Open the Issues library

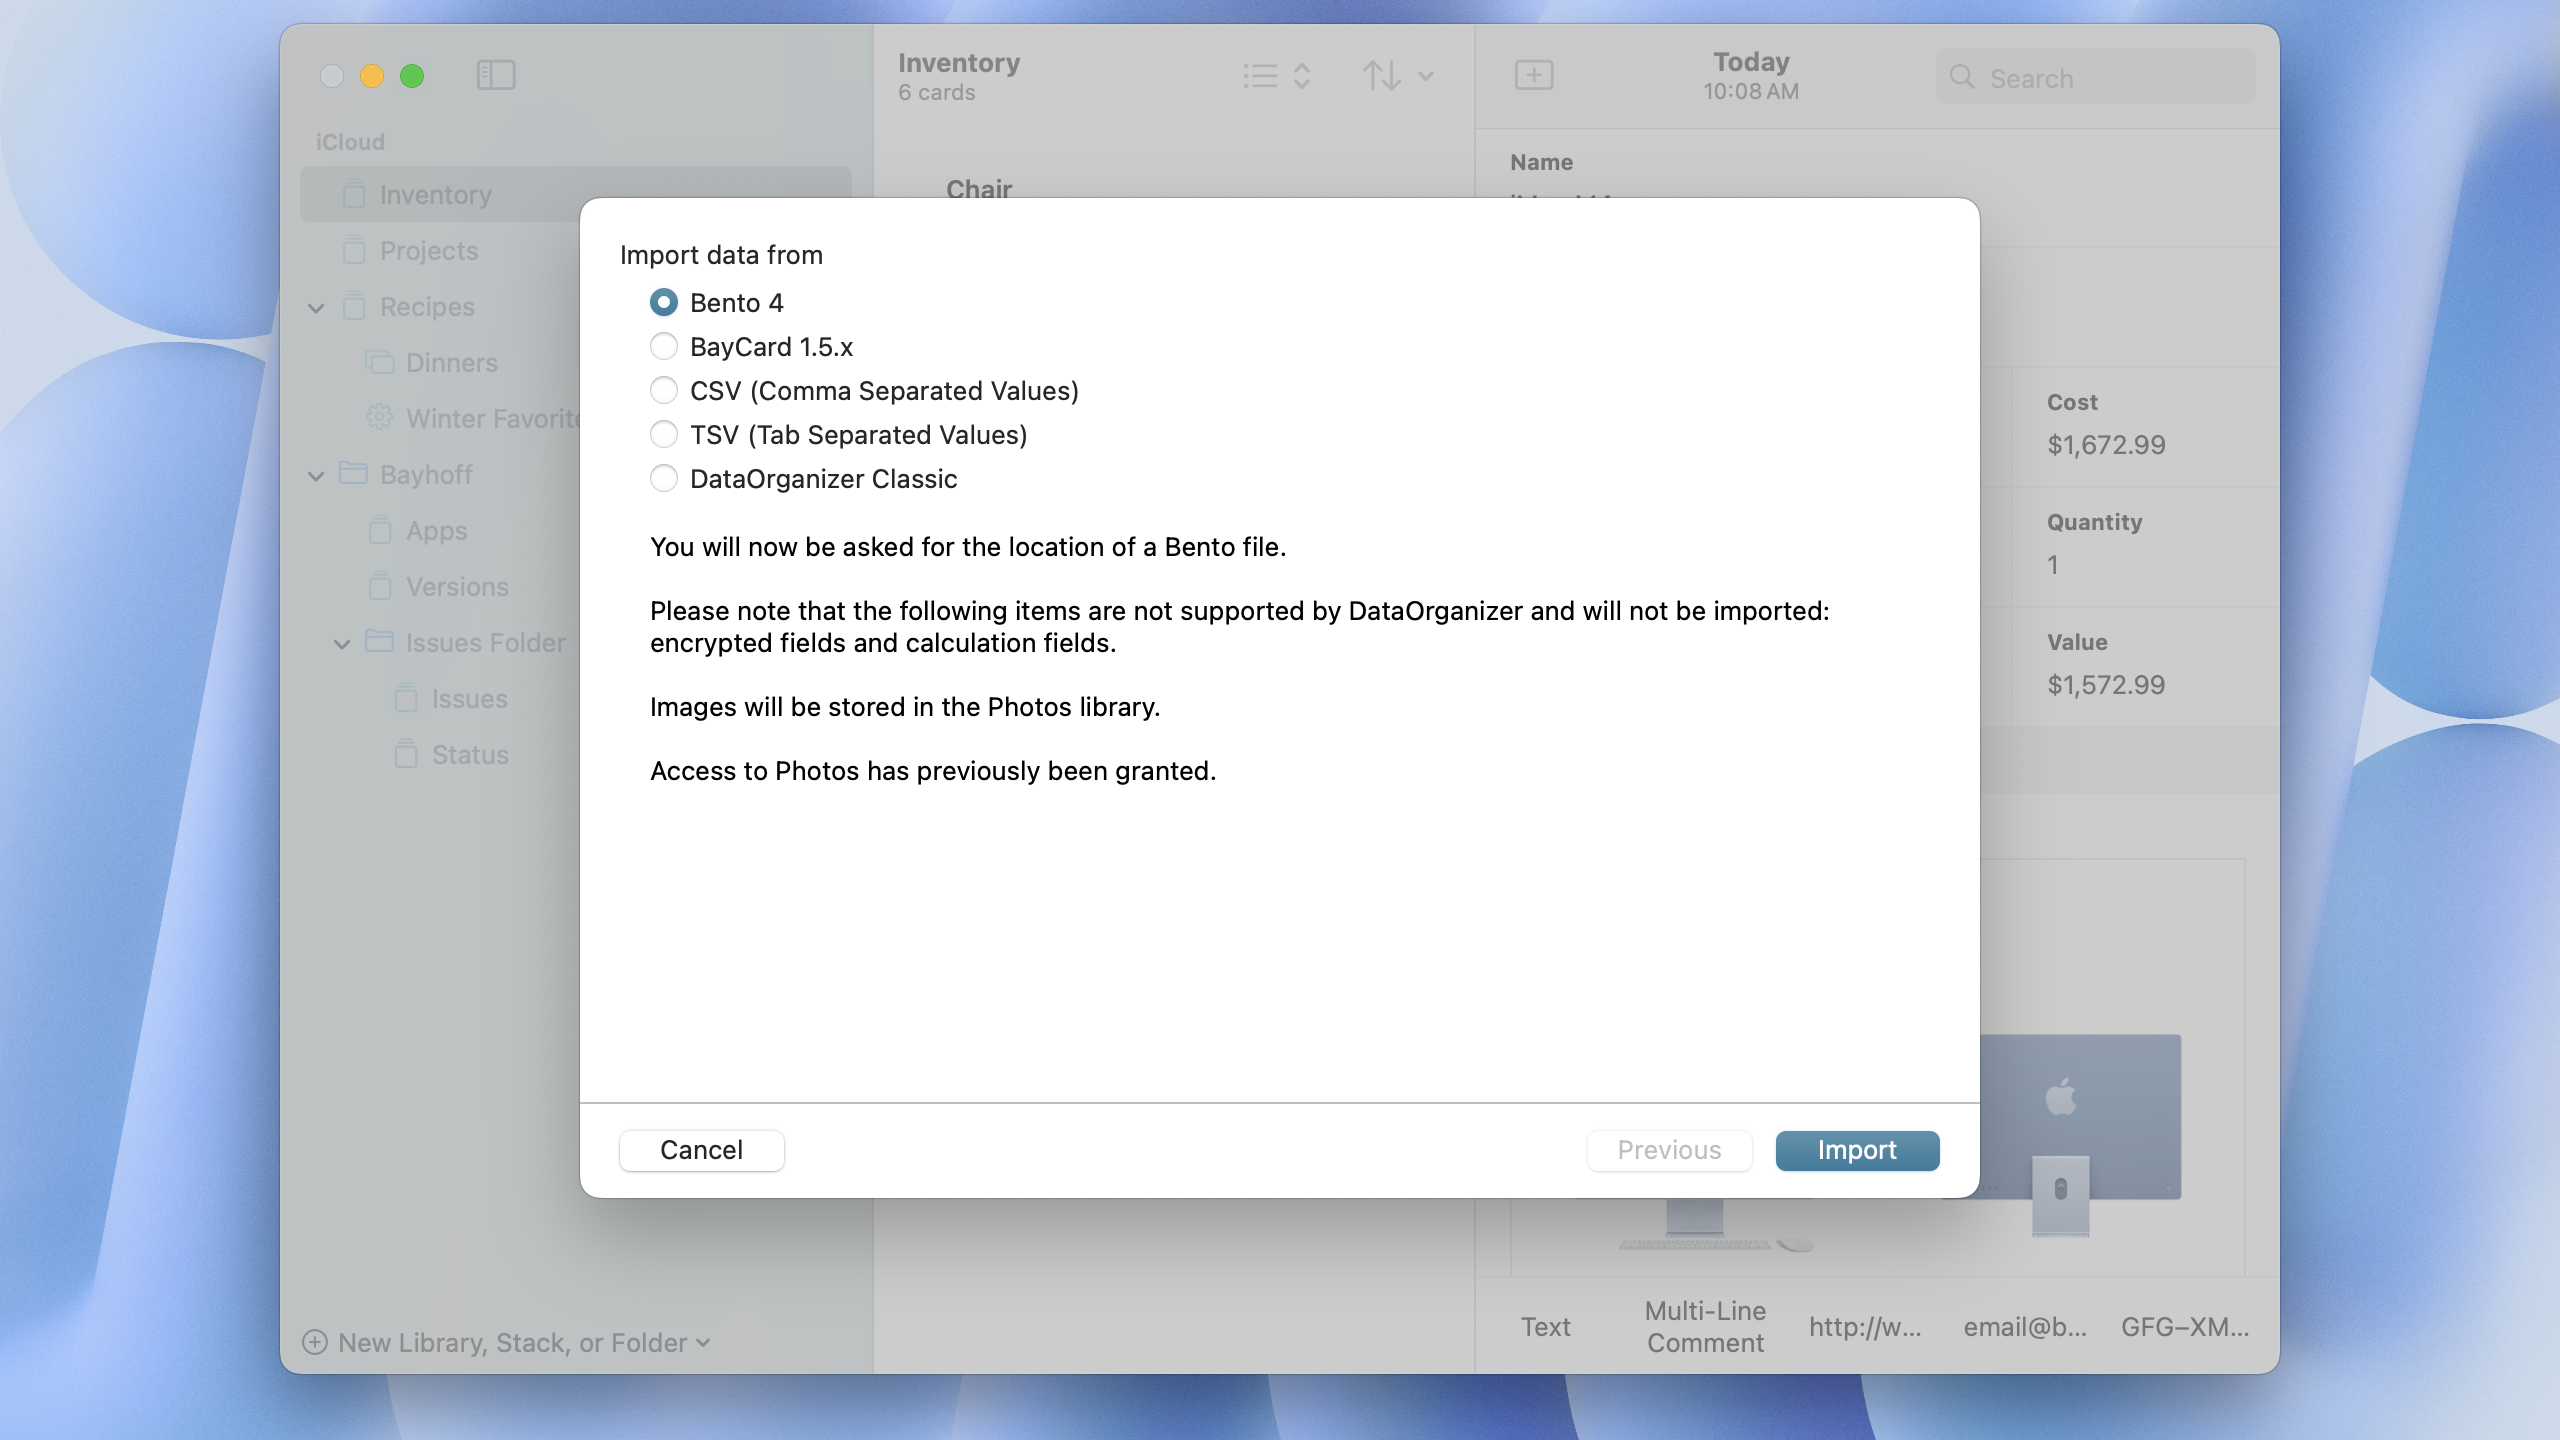pyautogui.click(x=469, y=698)
